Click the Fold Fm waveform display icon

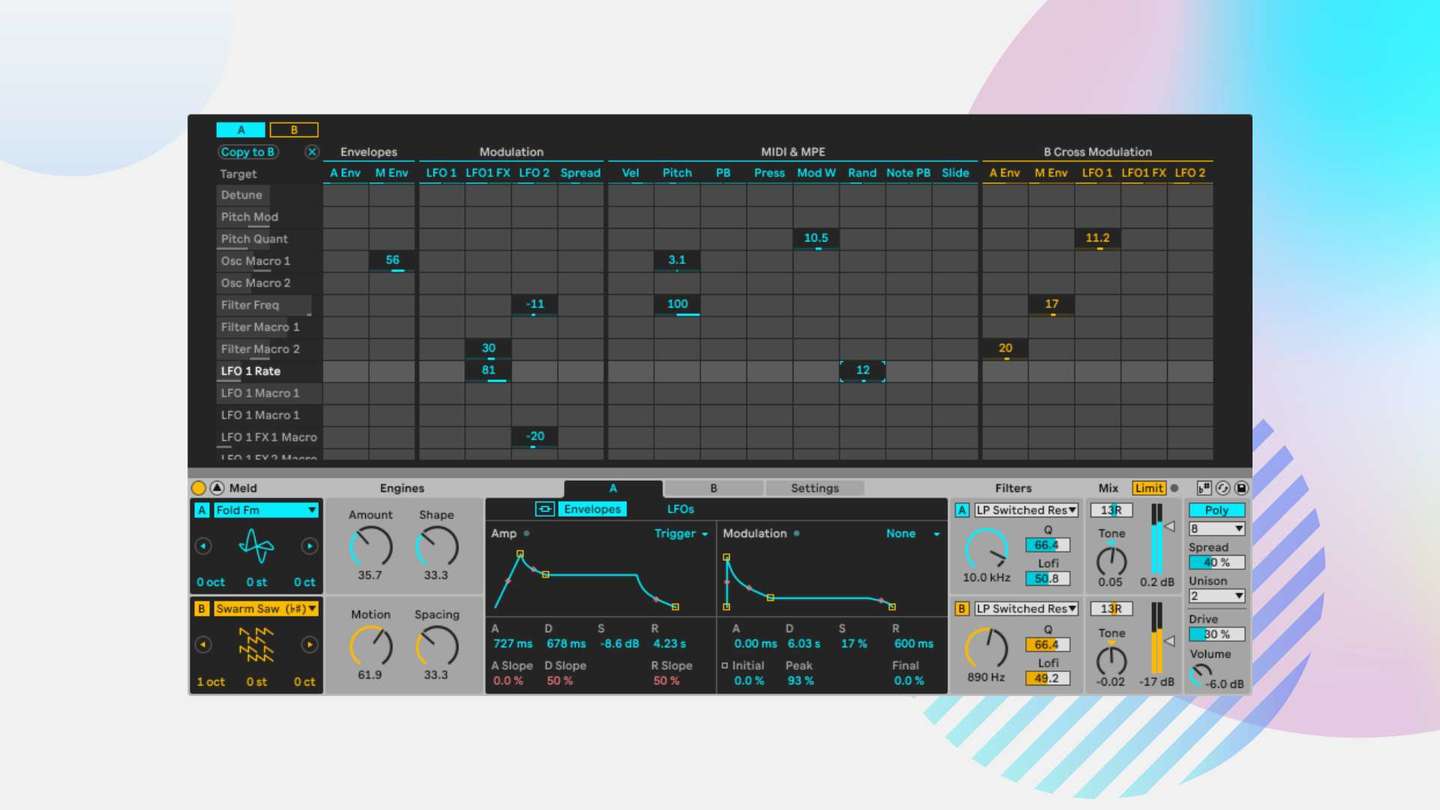click(256, 546)
